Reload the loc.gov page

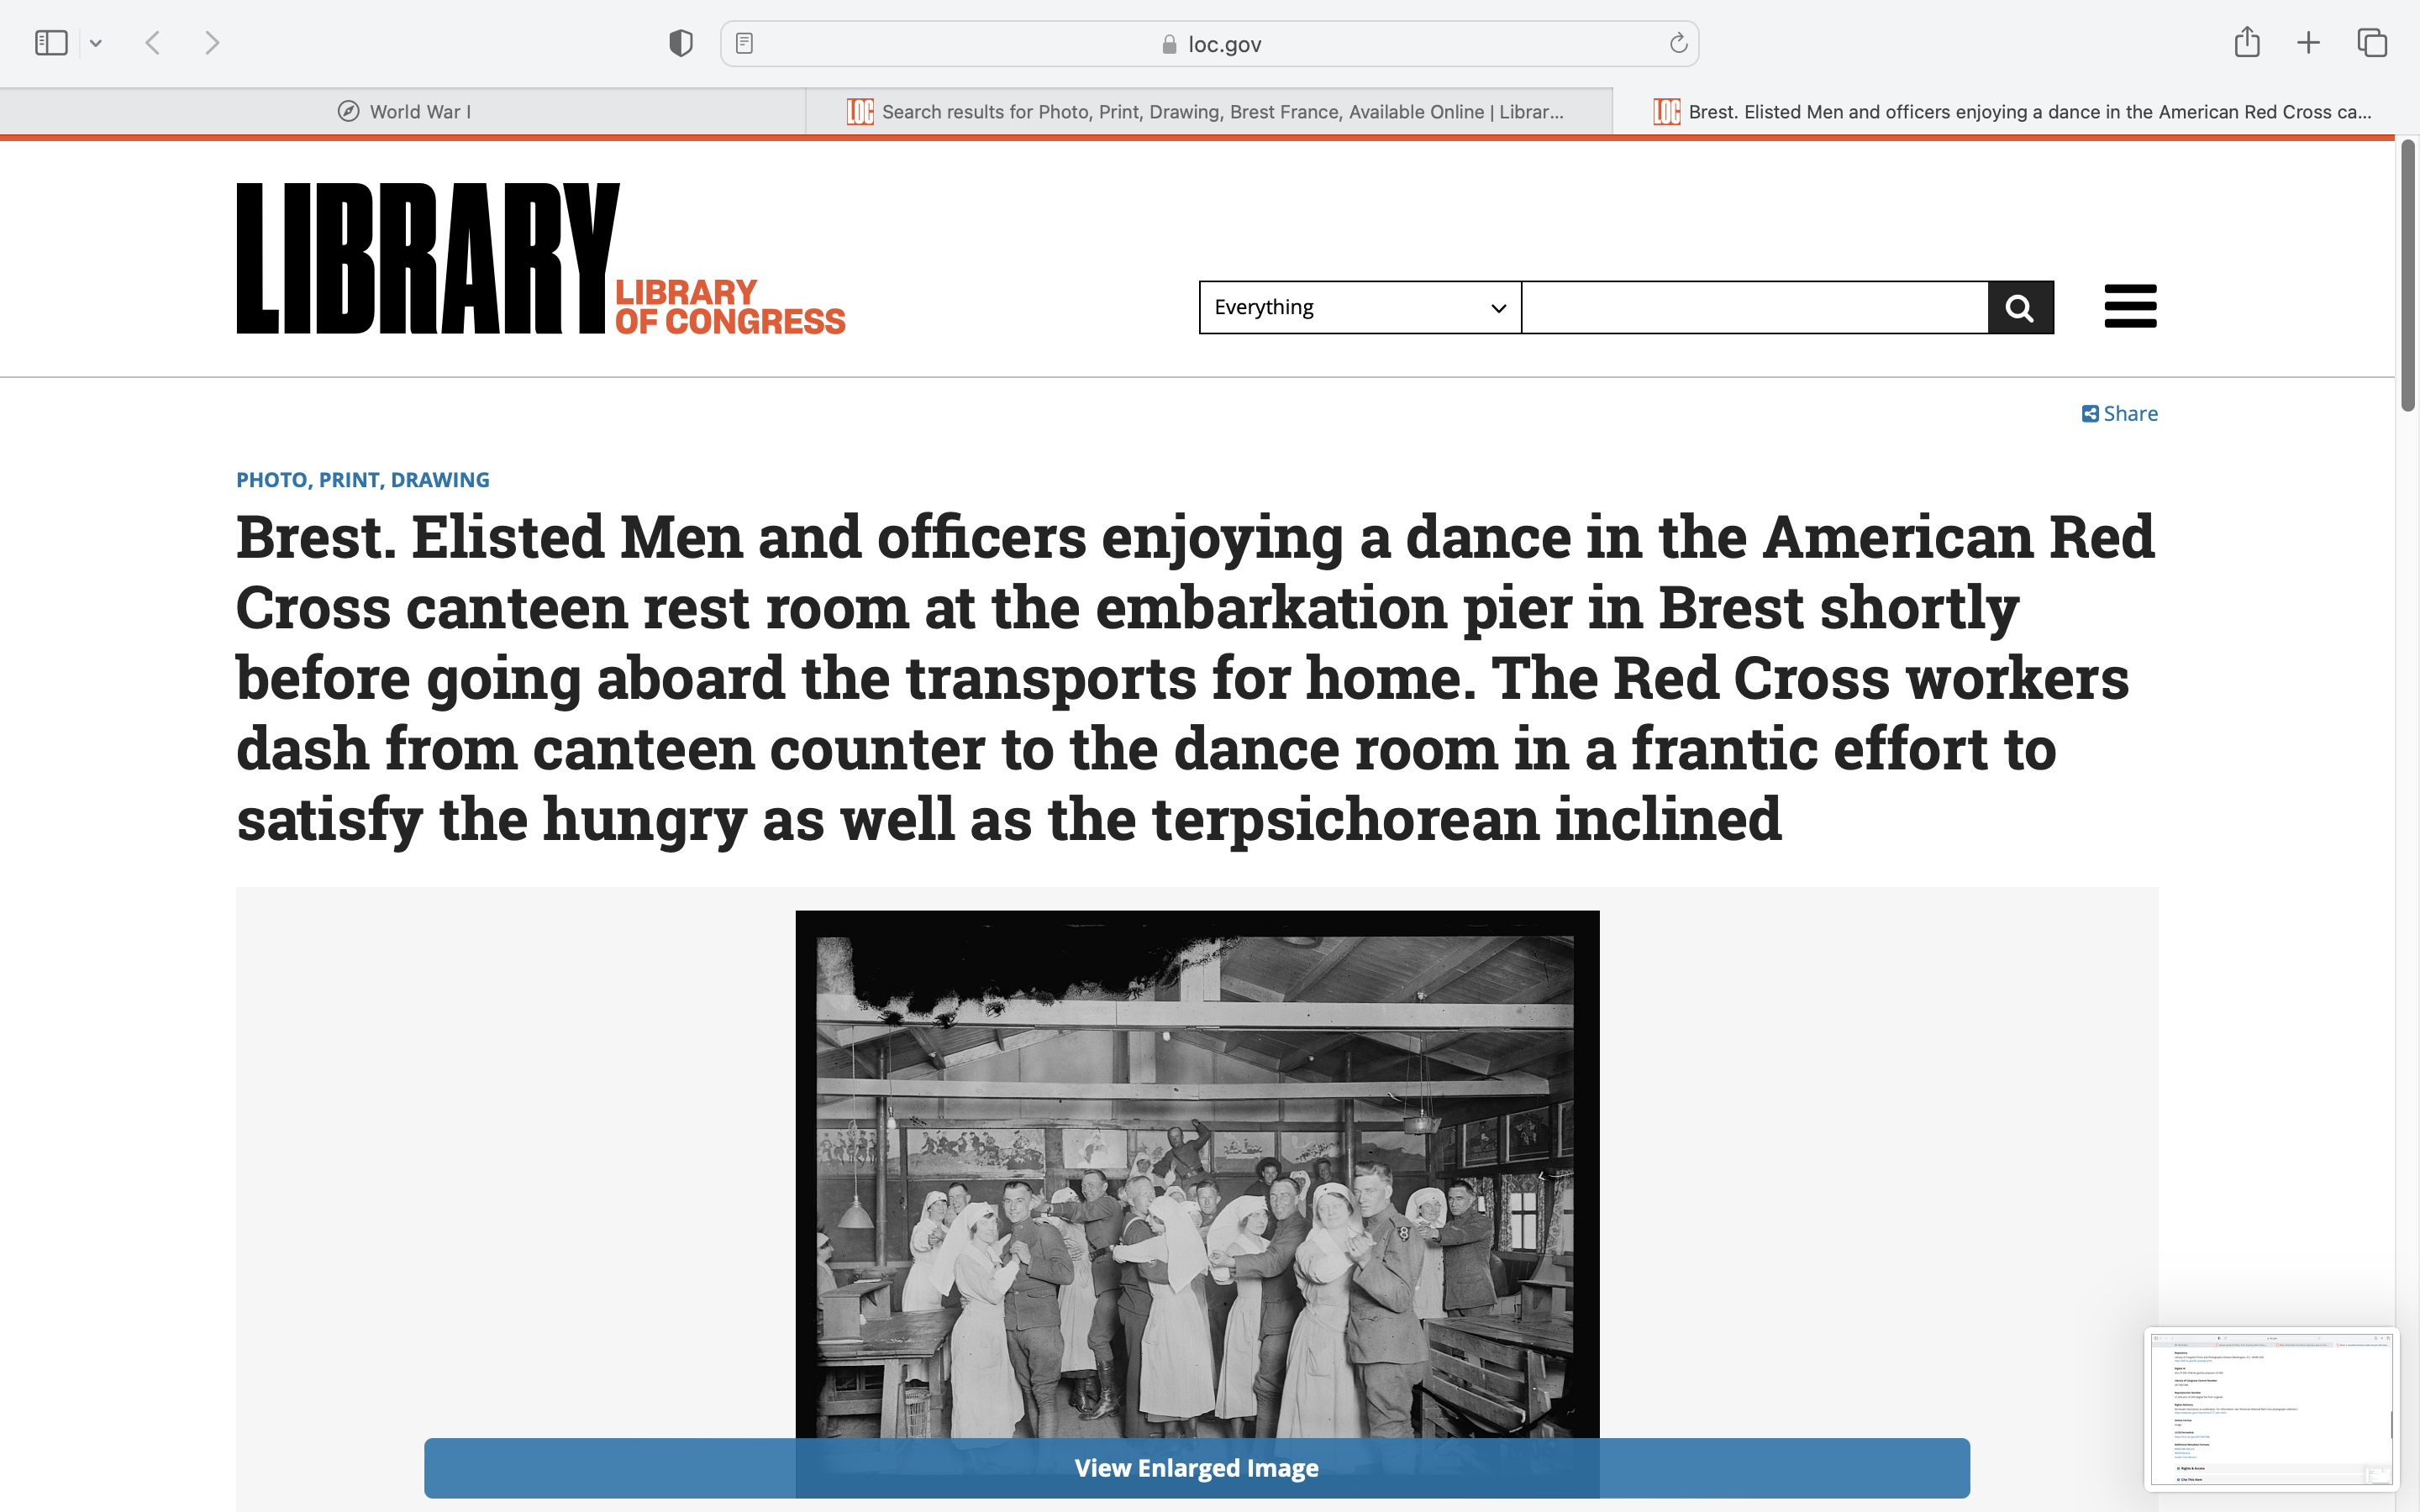click(x=1678, y=43)
